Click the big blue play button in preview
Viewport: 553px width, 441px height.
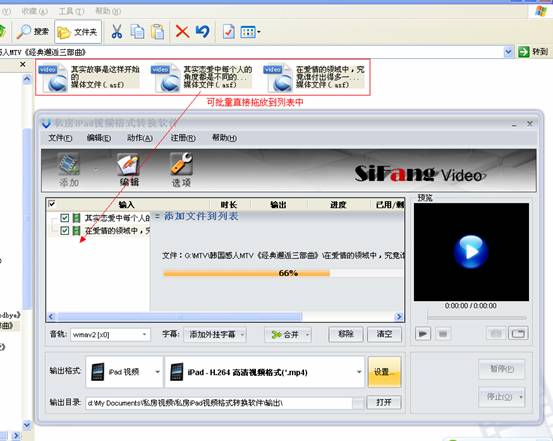[471, 252]
